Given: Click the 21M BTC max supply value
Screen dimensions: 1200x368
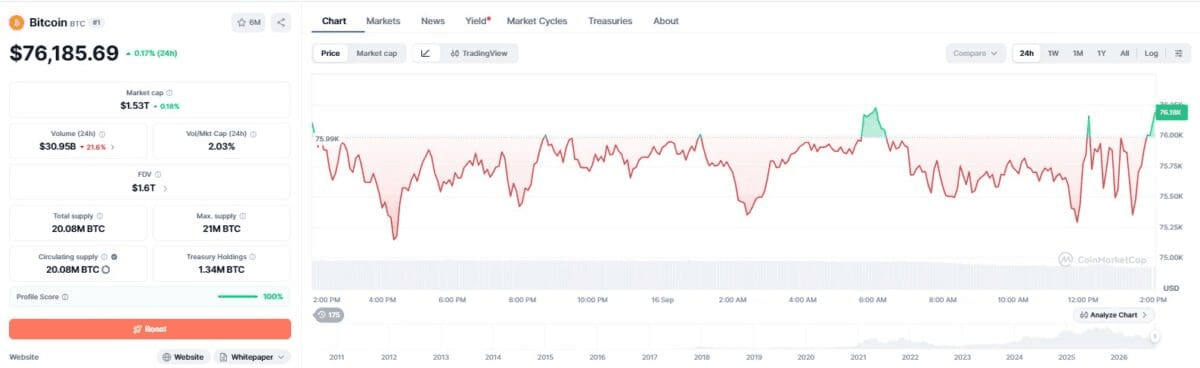Looking at the screenshot, I should (x=221, y=228).
